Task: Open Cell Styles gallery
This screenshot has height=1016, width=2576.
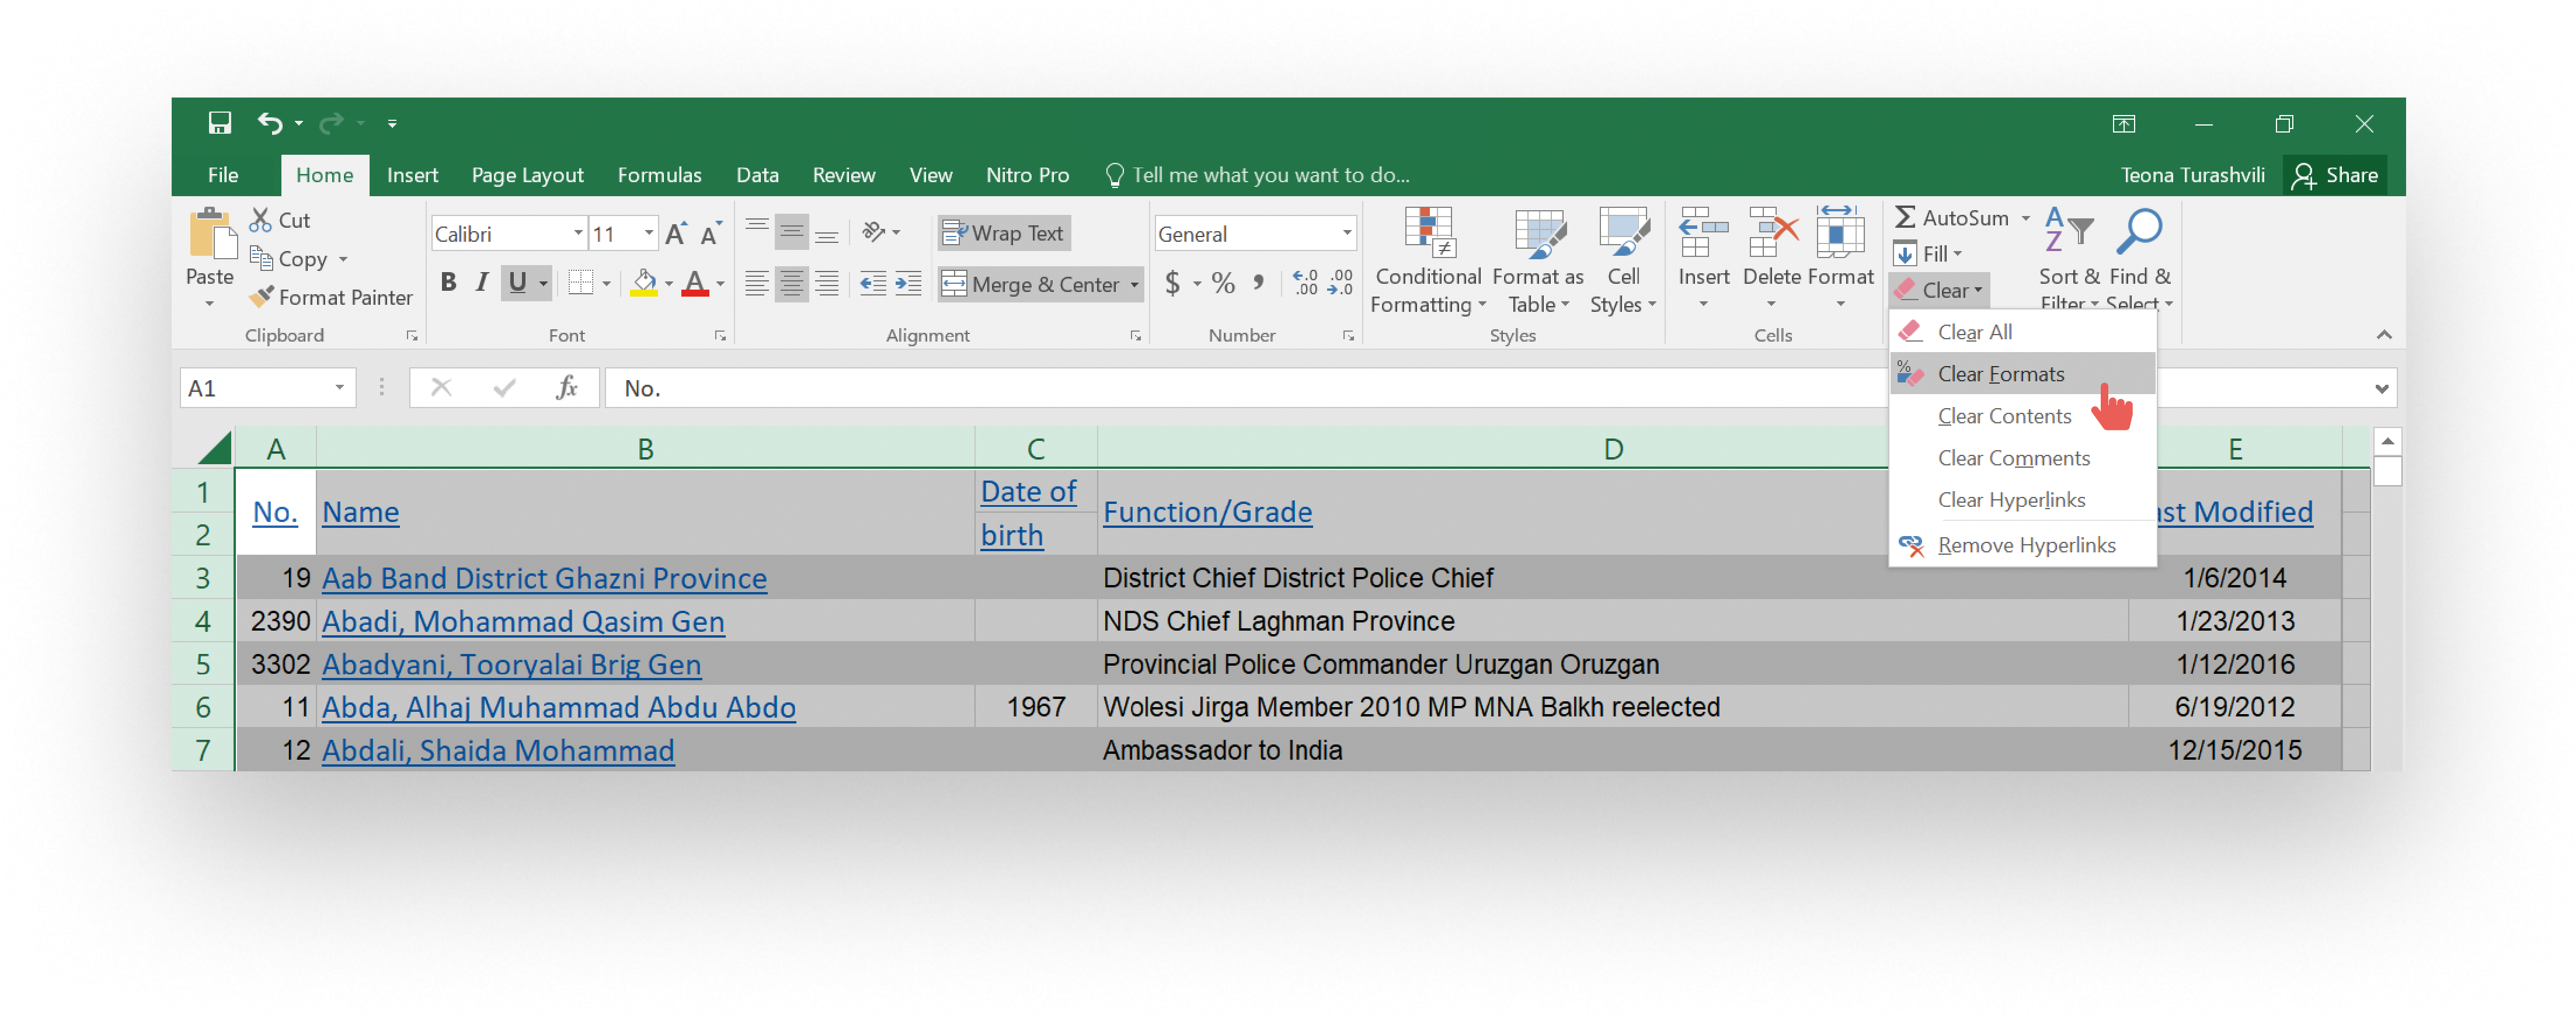Action: click(1623, 260)
